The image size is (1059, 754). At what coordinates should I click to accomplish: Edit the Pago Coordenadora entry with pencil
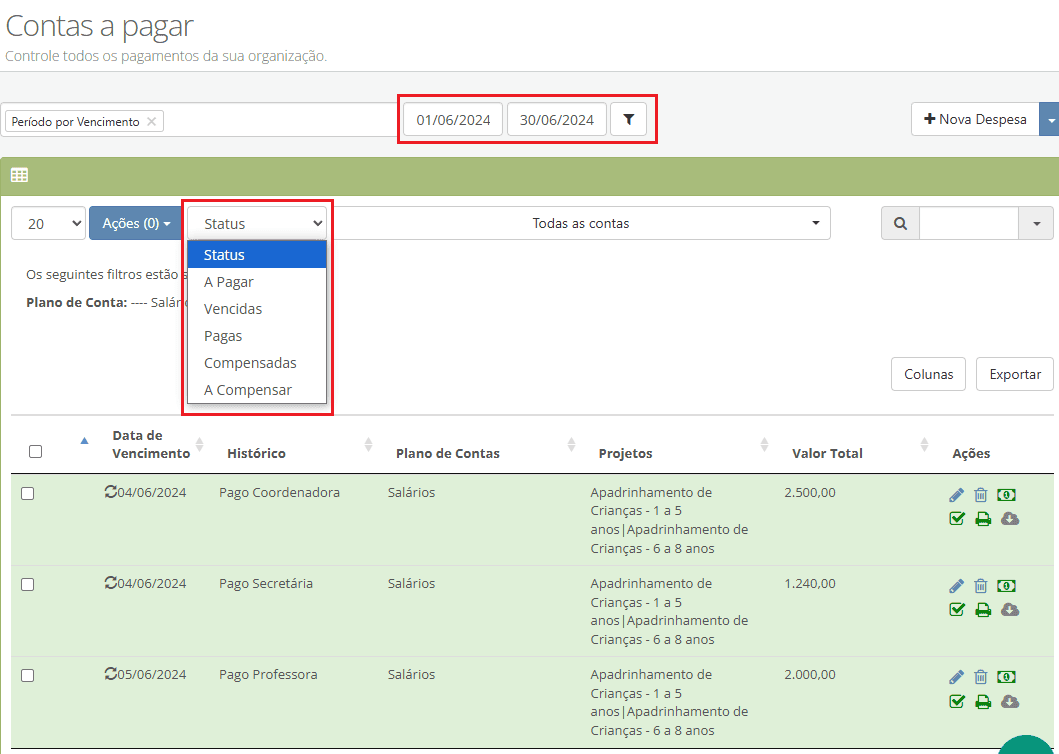click(x=956, y=495)
